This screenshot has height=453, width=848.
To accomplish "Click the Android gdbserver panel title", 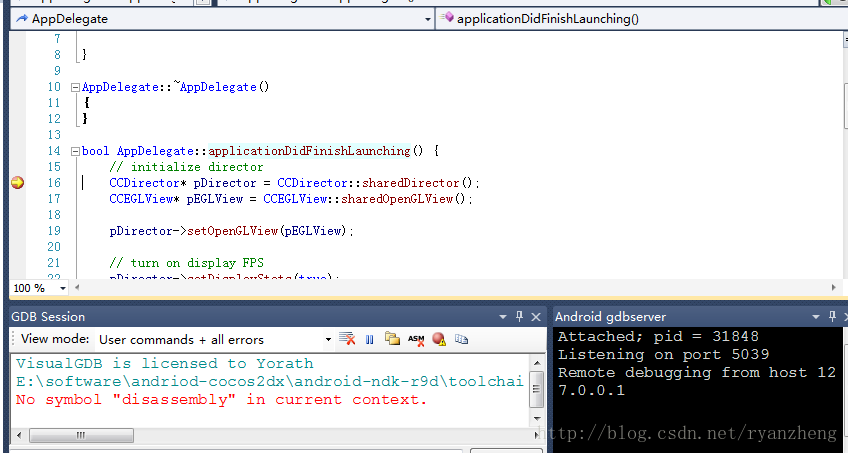I will (610, 317).
